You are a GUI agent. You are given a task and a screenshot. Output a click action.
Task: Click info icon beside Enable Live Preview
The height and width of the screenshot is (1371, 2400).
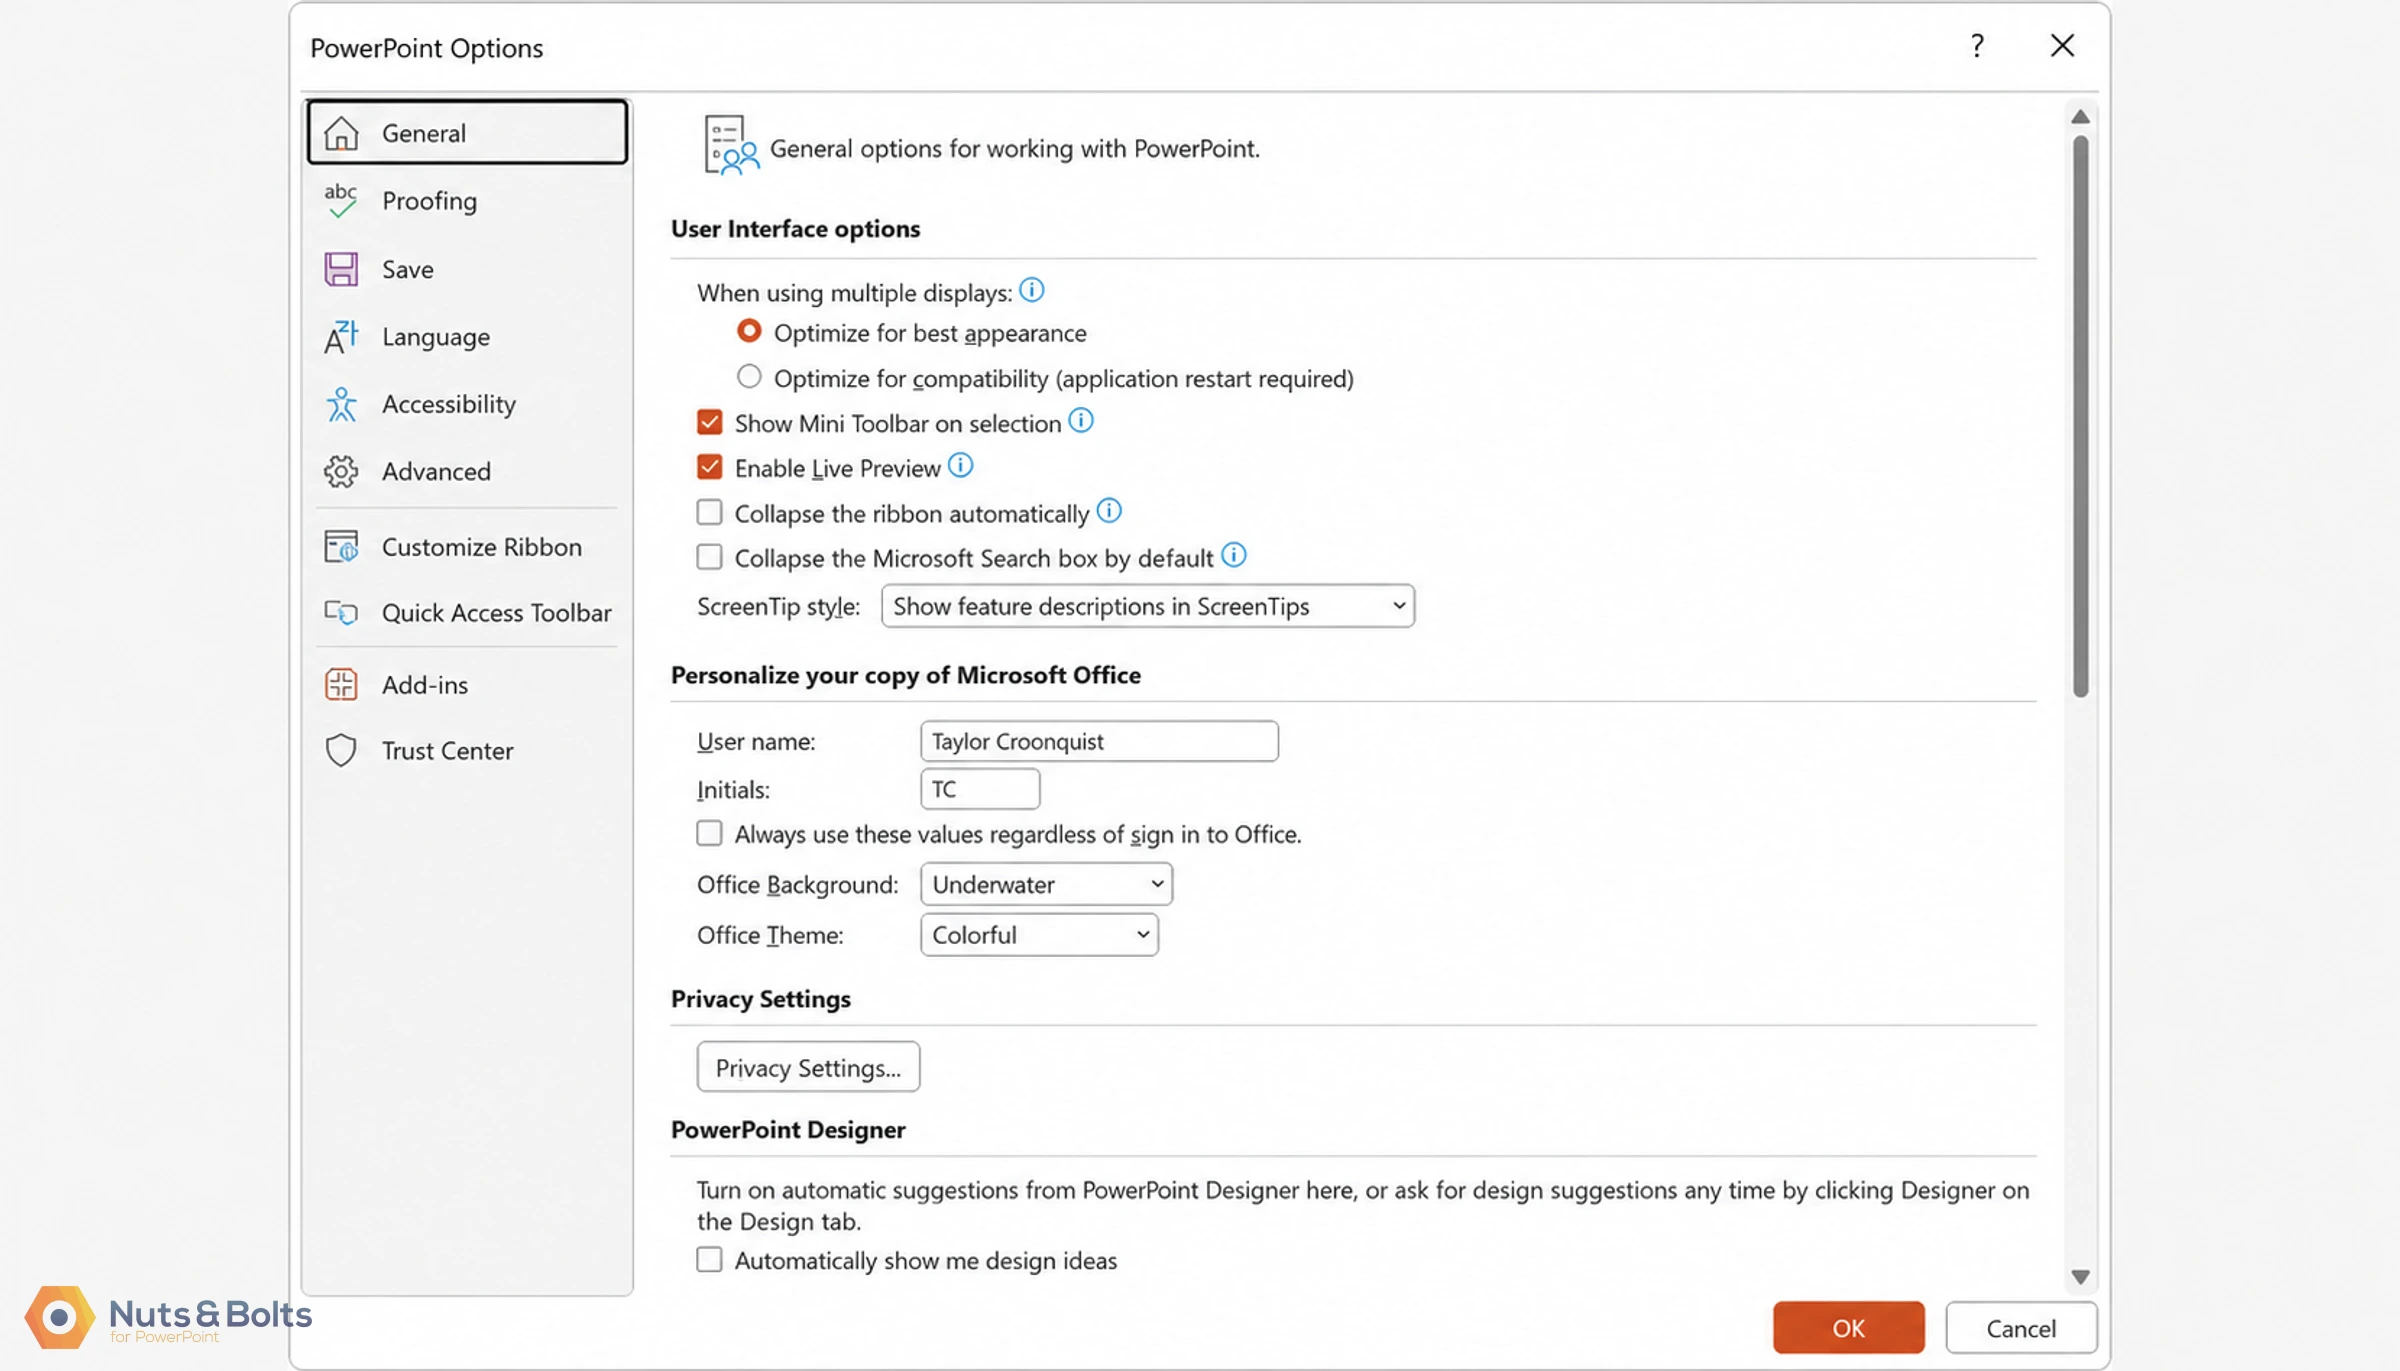pyautogui.click(x=960, y=465)
